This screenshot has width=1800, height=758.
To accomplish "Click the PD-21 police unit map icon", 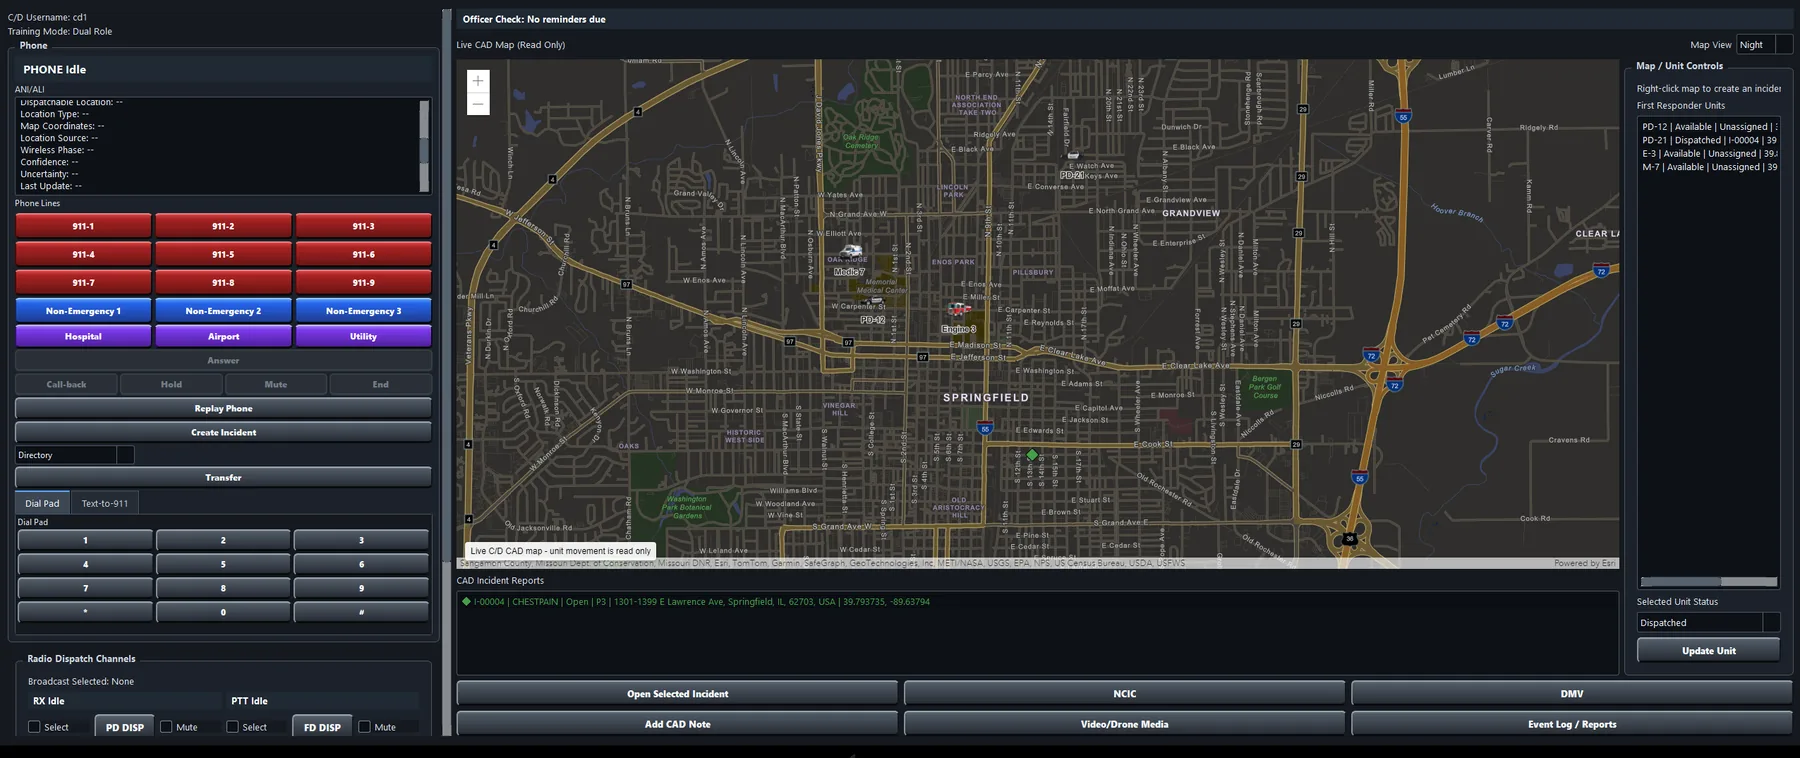I will (x=1073, y=157).
